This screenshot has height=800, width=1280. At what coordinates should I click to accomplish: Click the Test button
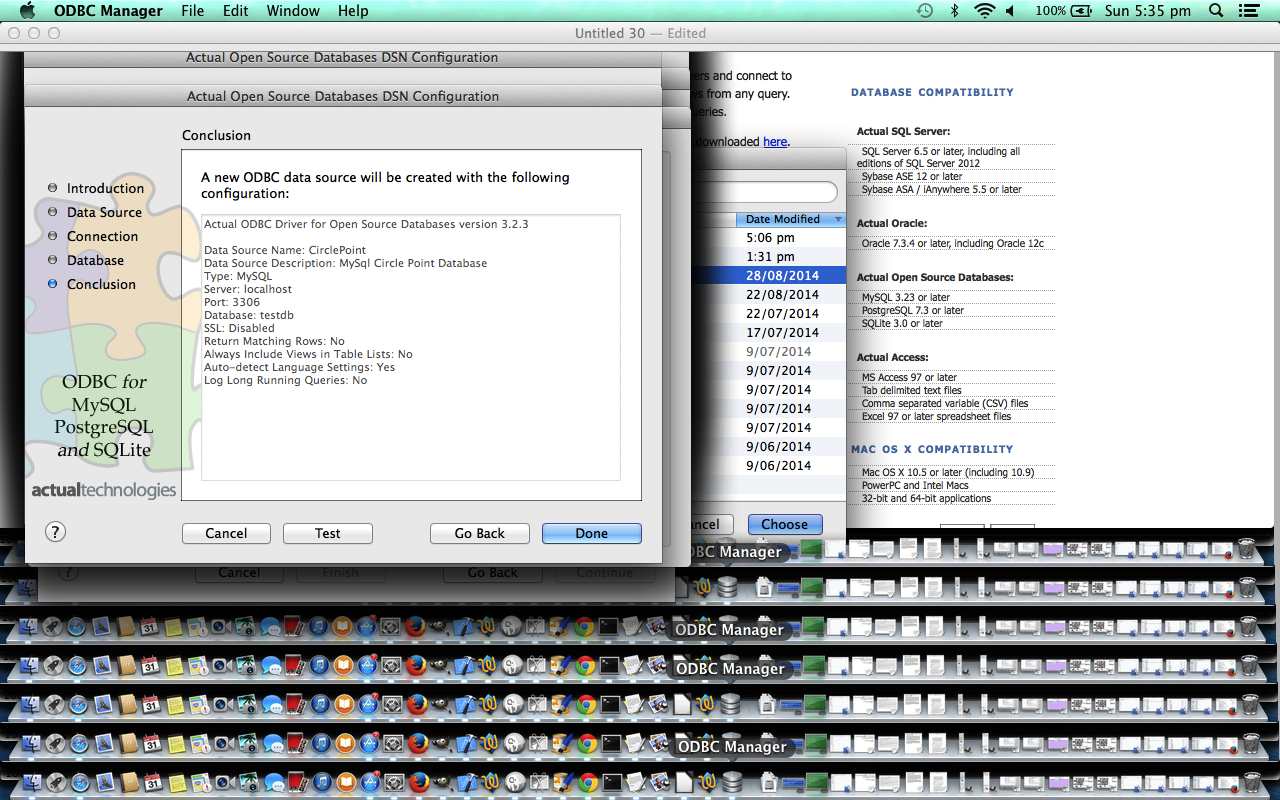(328, 533)
